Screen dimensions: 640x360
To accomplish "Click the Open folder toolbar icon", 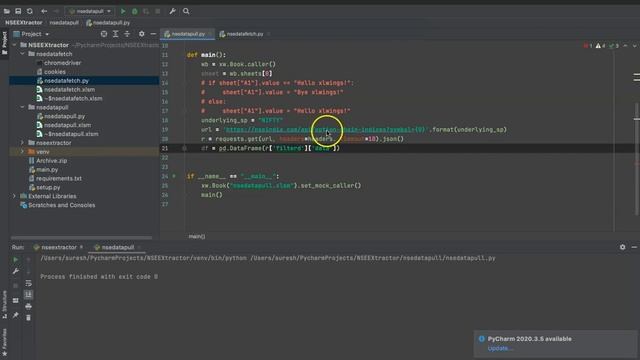I will click(7, 11).
